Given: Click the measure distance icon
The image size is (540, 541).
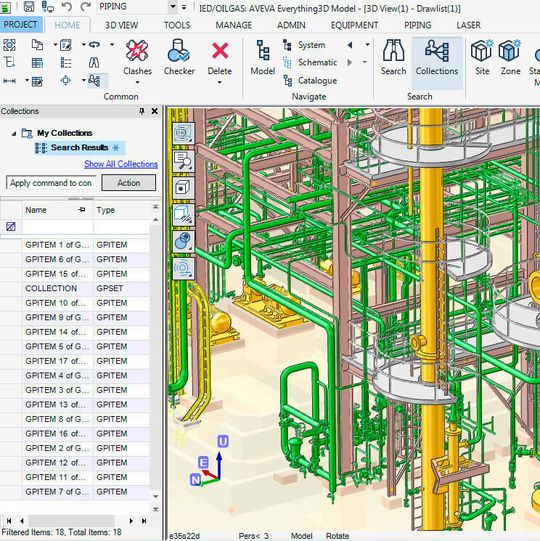Looking at the screenshot, I should coord(9,81).
